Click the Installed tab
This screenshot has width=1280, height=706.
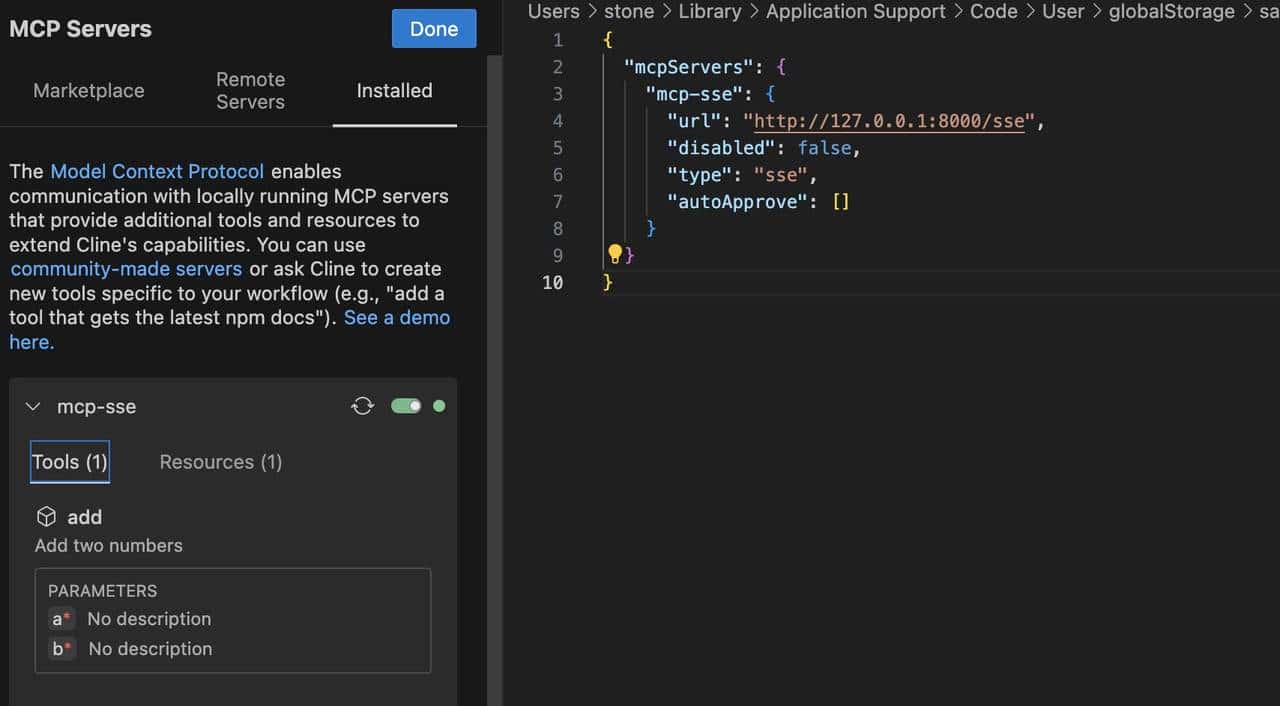[x=394, y=90]
